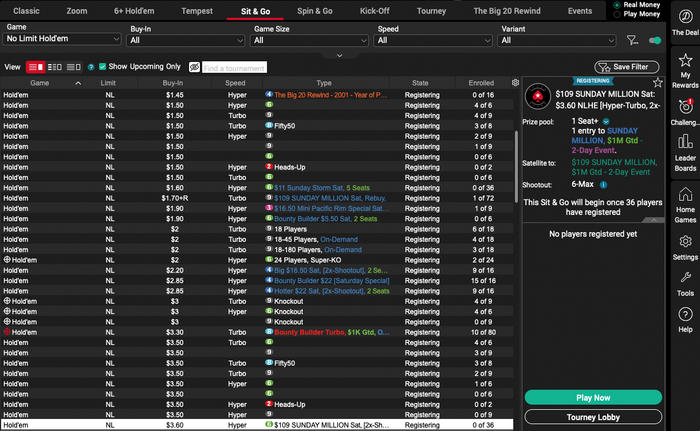Favorite the tournament with star icon
The height and width of the screenshot is (431, 700).
[x=657, y=82]
